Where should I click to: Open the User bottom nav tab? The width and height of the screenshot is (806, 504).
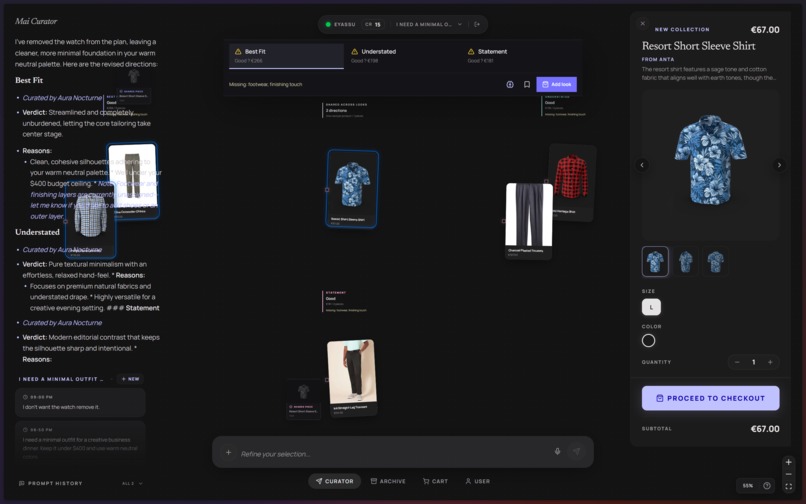[478, 481]
